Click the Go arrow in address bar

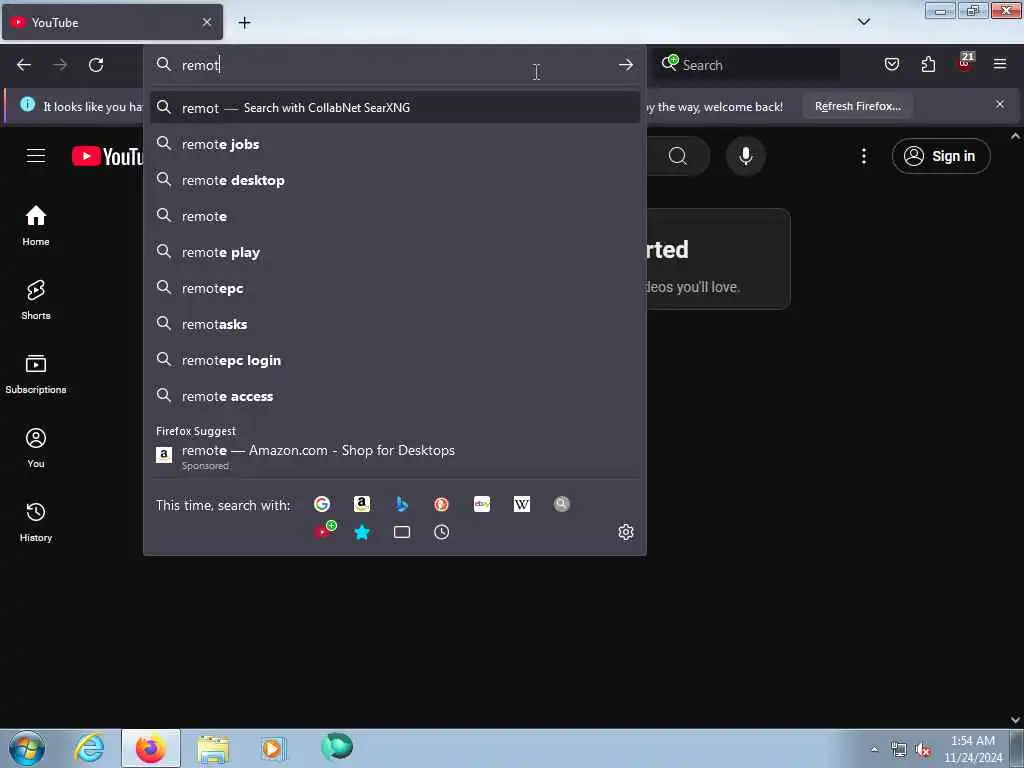click(x=626, y=65)
